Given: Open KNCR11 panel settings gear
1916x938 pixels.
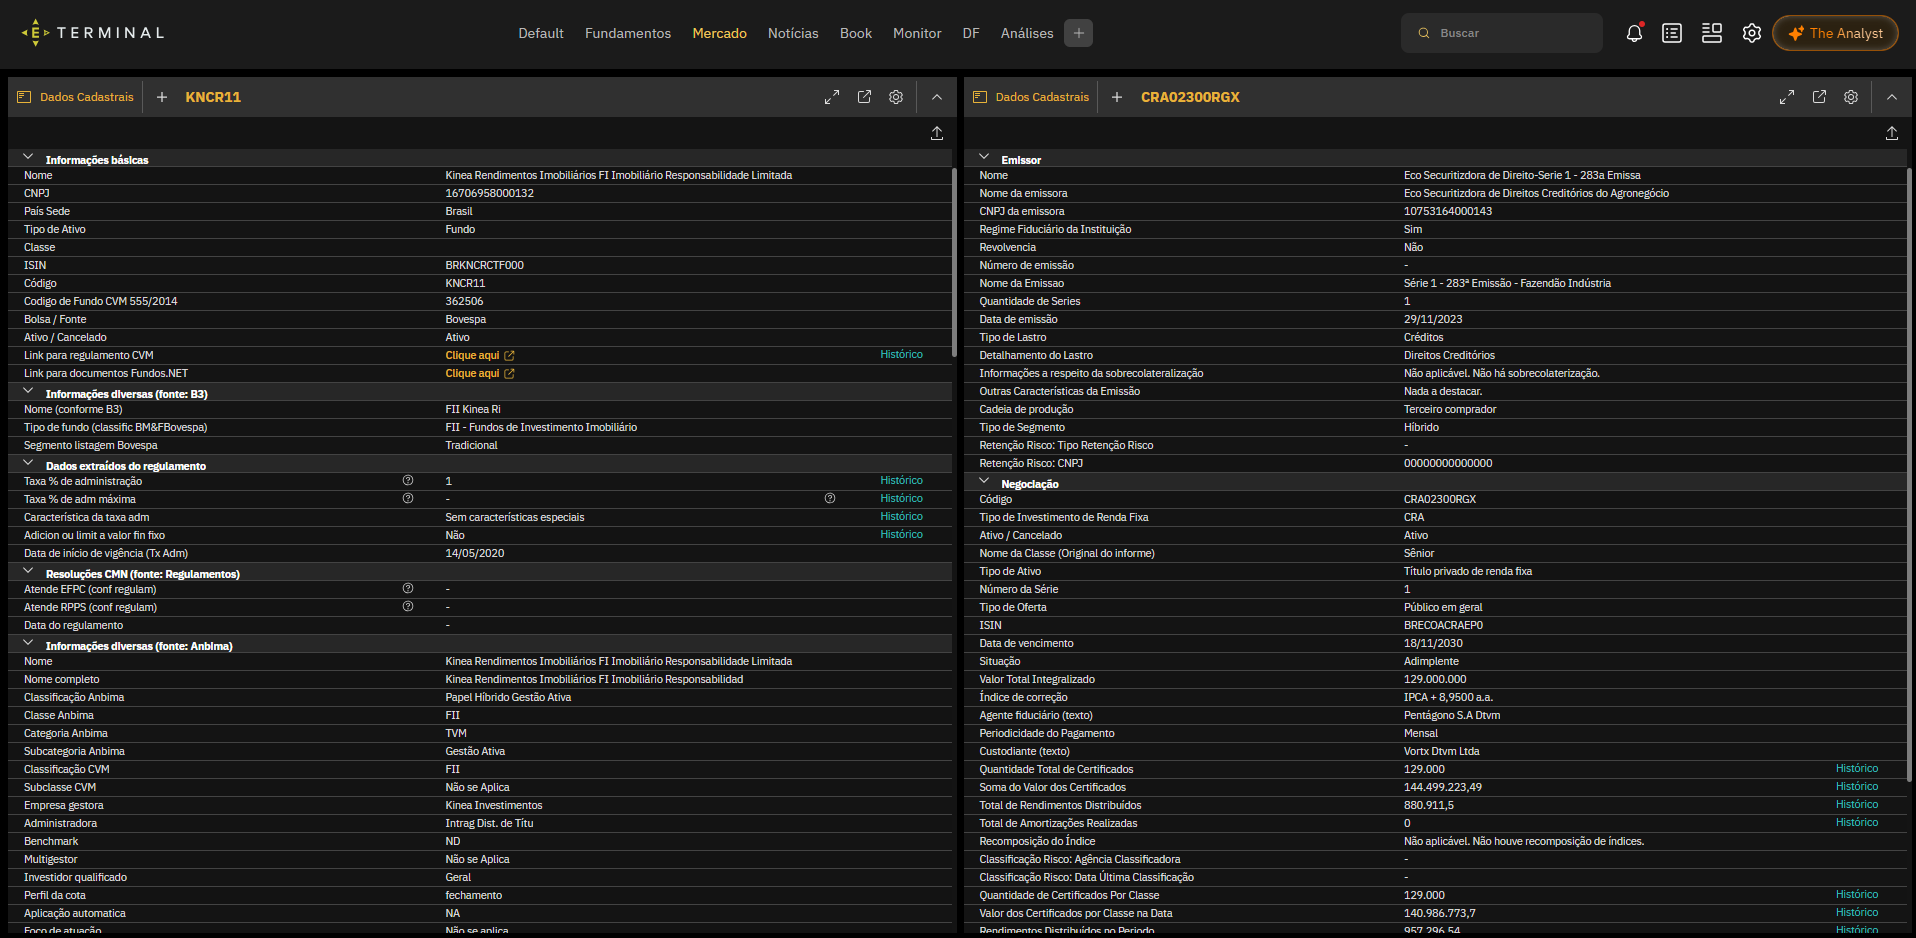Looking at the screenshot, I should (x=896, y=97).
